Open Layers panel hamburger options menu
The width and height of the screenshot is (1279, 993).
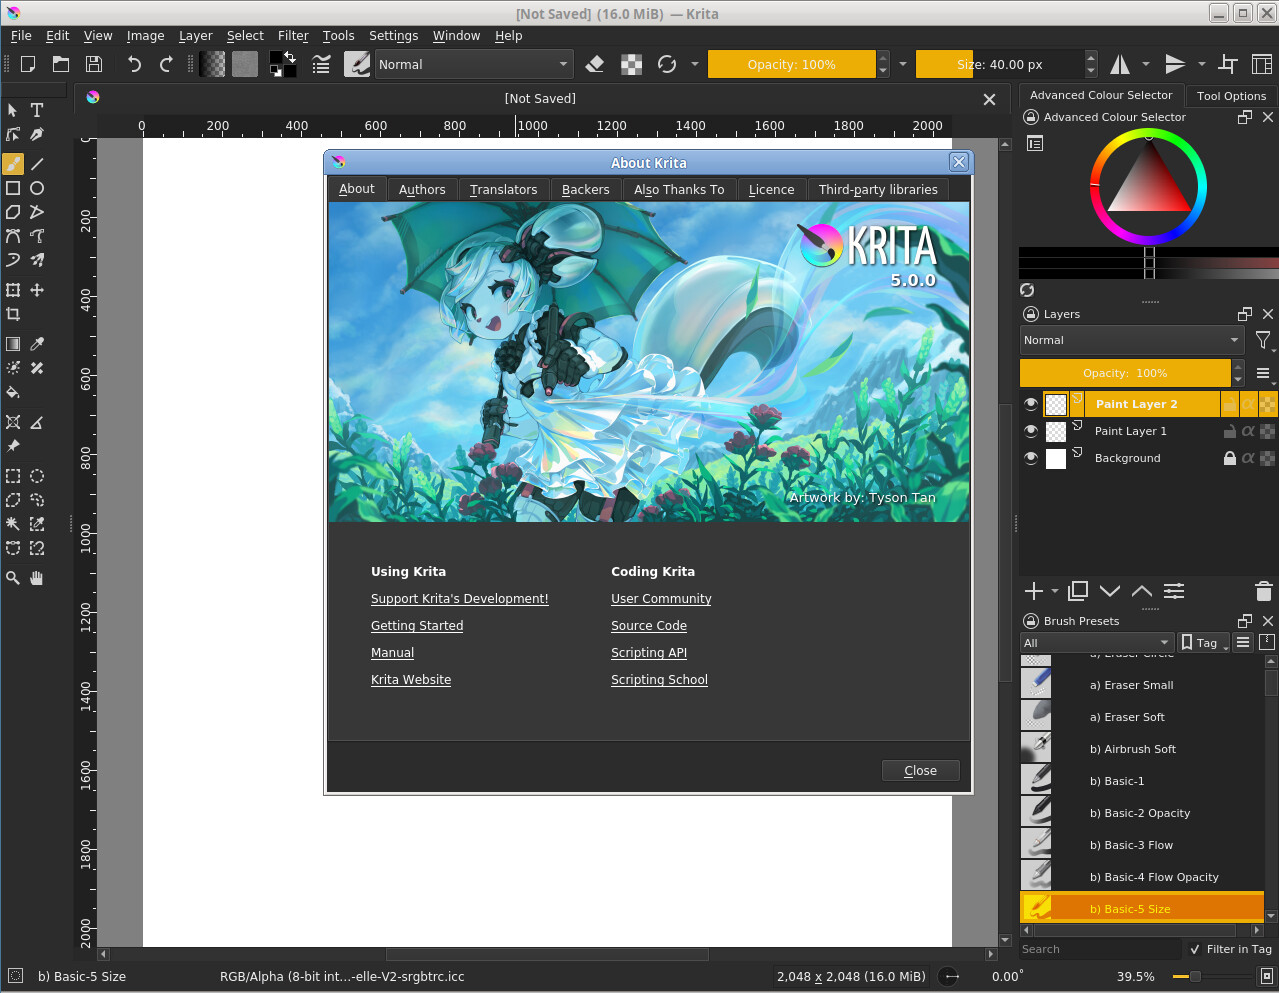[1263, 374]
